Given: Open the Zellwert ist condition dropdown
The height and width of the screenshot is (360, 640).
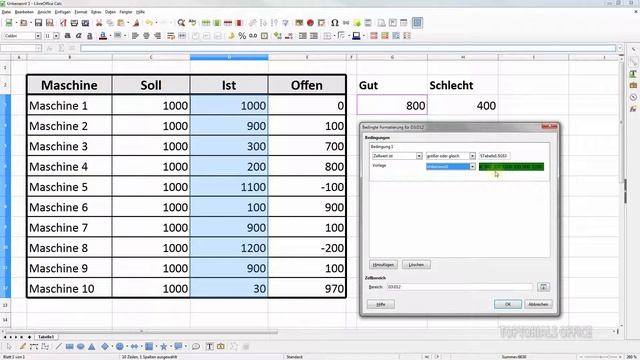Looking at the screenshot, I should (x=419, y=156).
